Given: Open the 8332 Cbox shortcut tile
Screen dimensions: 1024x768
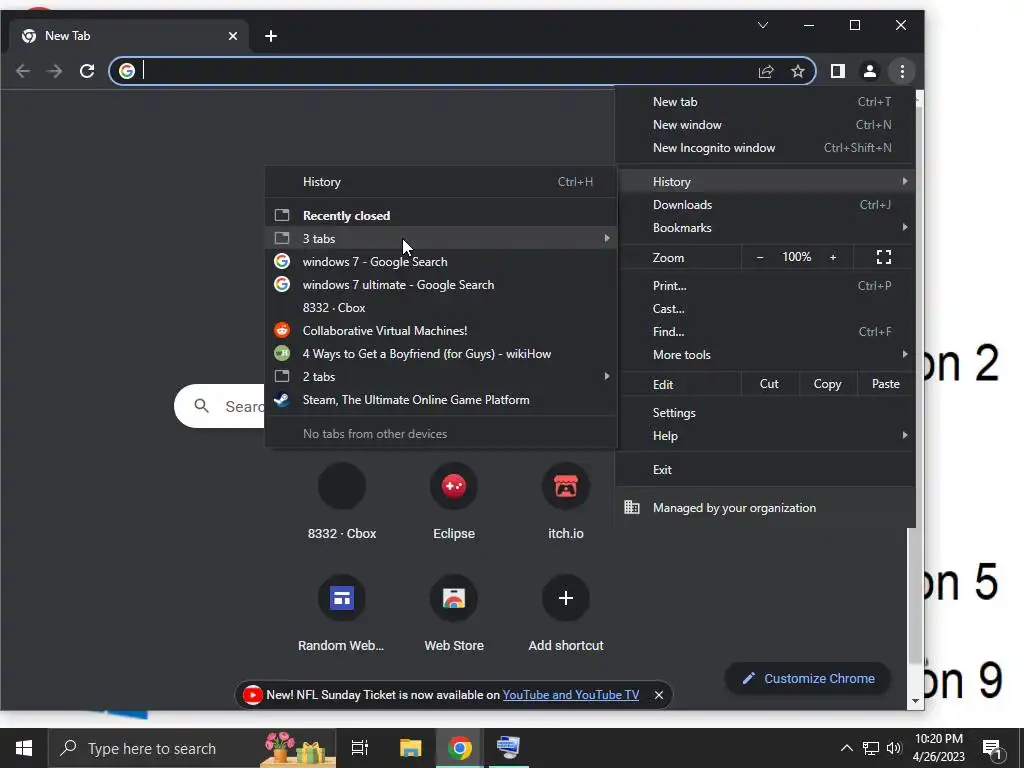Looking at the screenshot, I should pyautogui.click(x=342, y=502).
